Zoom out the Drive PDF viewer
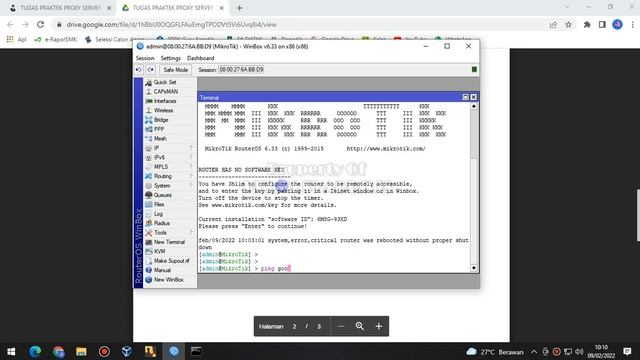 [x=341, y=326]
